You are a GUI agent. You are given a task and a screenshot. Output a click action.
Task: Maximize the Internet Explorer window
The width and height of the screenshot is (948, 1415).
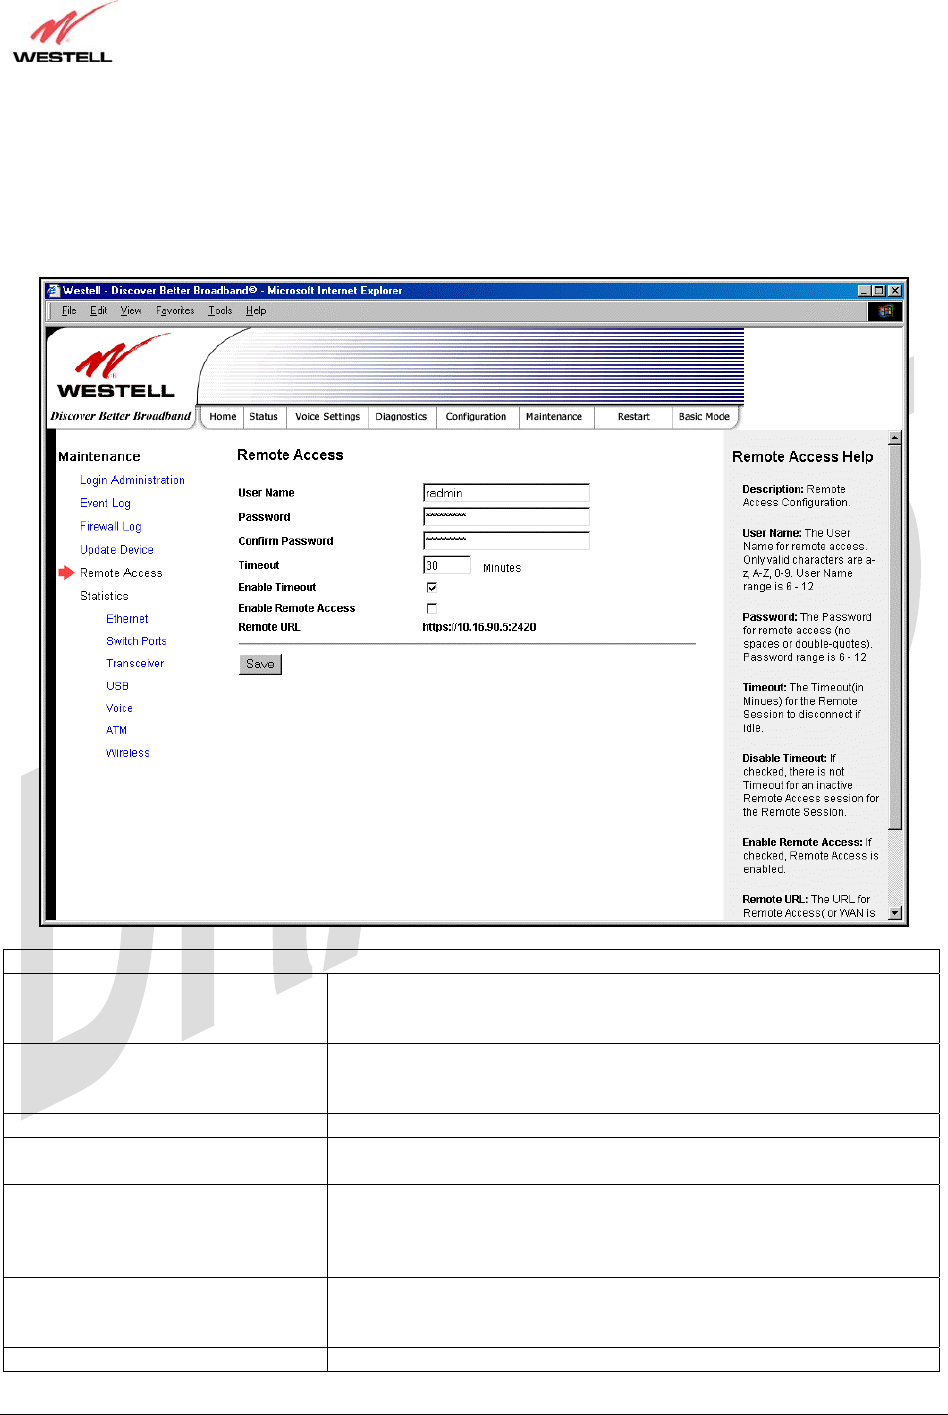[879, 291]
